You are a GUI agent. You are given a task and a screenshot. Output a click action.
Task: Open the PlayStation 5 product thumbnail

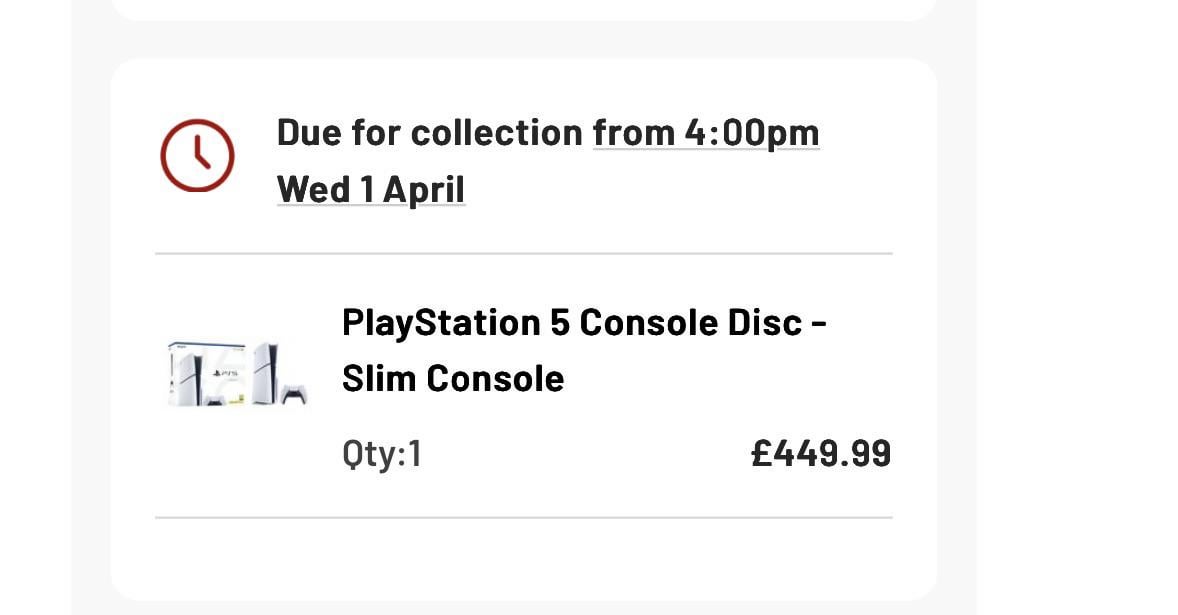click(x=237, y=374)
